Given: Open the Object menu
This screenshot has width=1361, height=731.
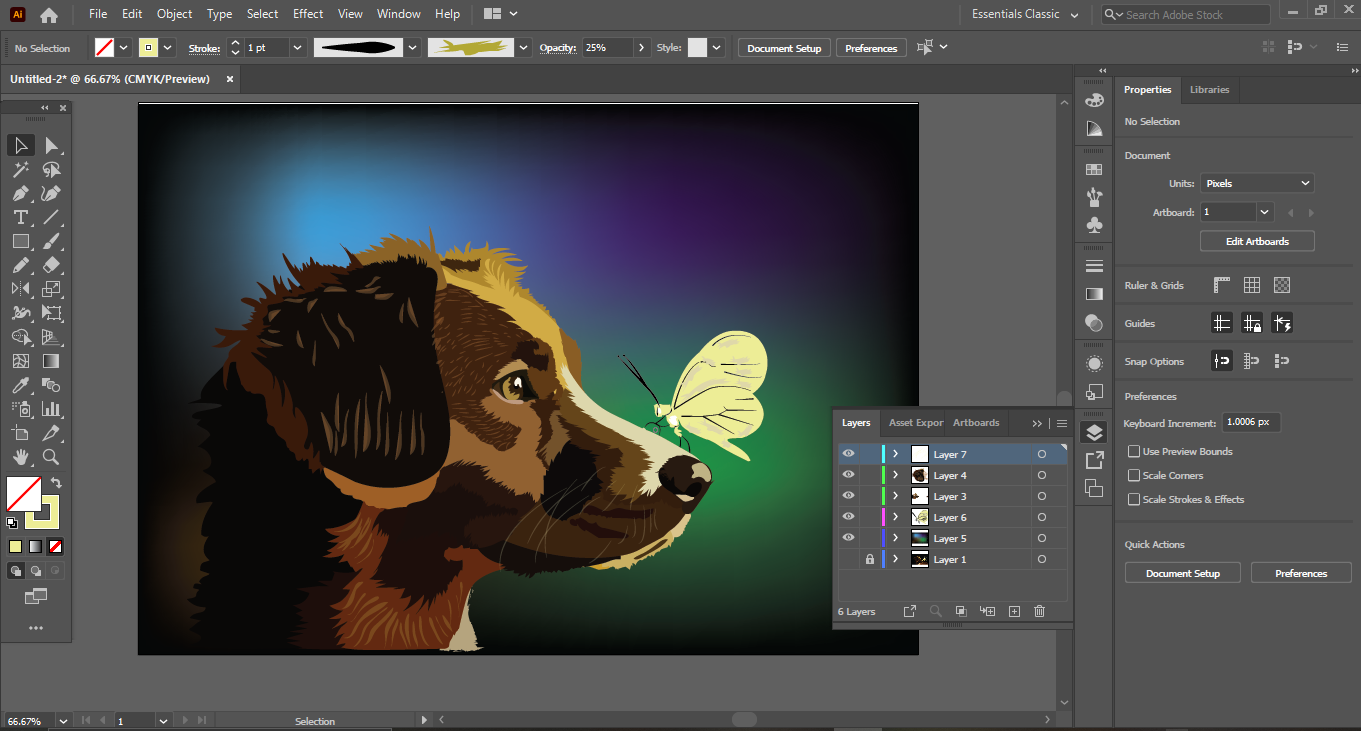Looking at the screenshot, I should [174, 14].
